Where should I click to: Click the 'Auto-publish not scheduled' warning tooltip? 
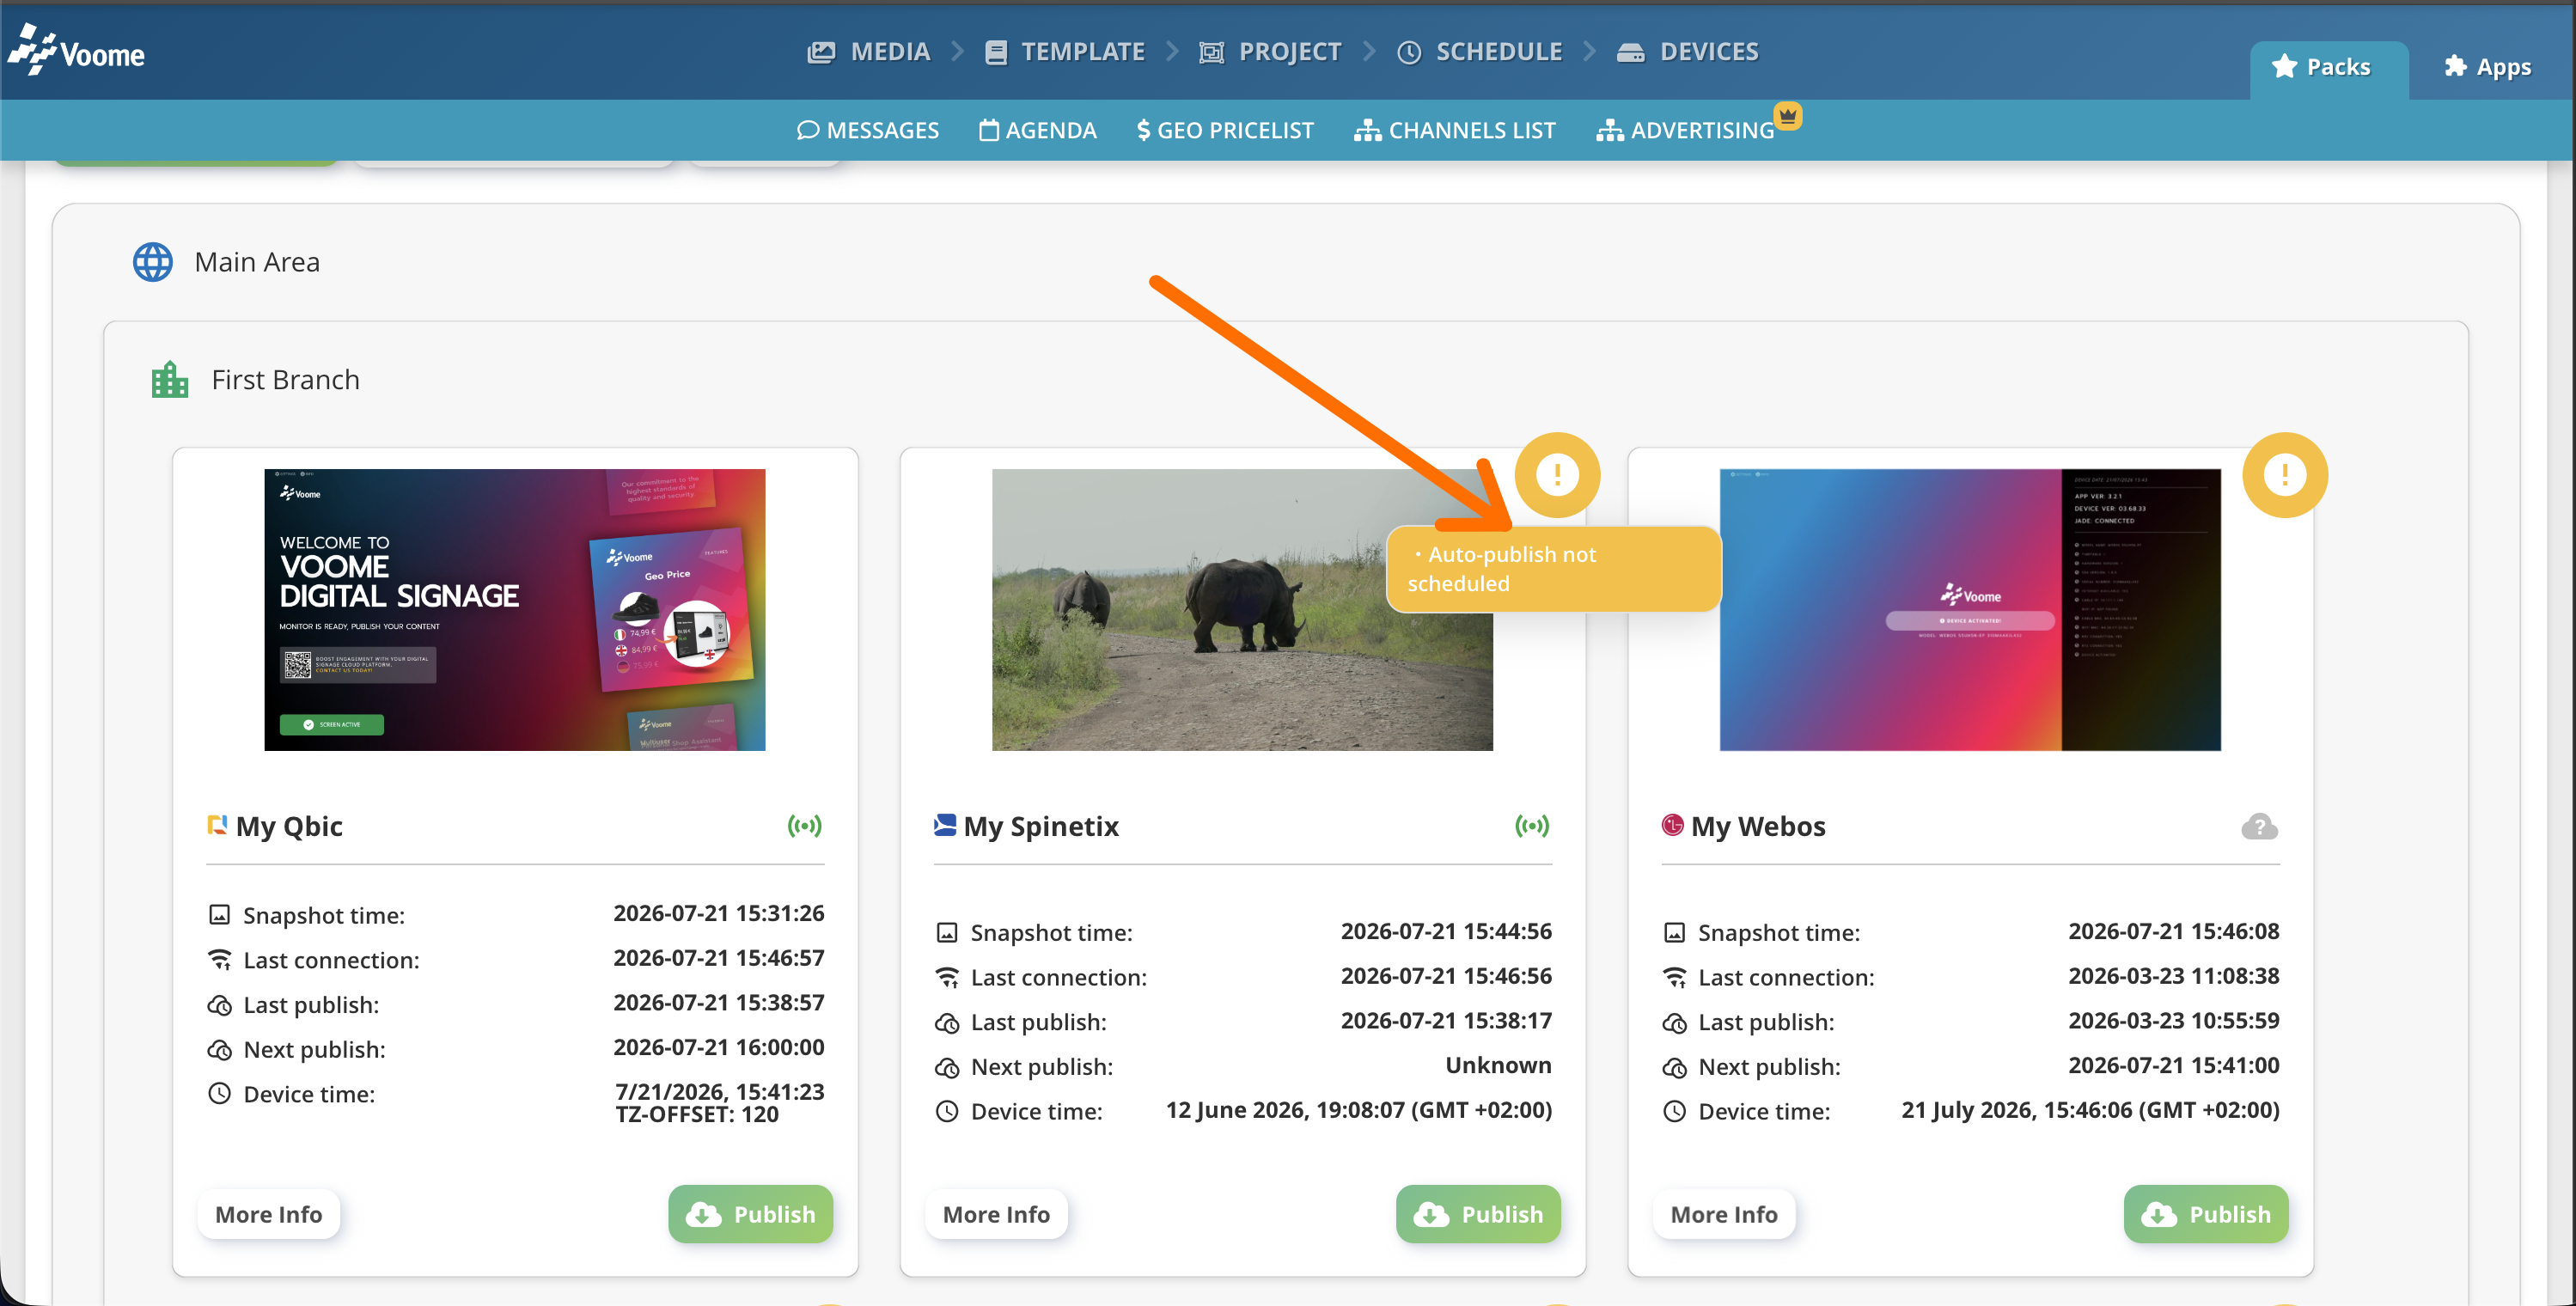tap(1553, 569)
